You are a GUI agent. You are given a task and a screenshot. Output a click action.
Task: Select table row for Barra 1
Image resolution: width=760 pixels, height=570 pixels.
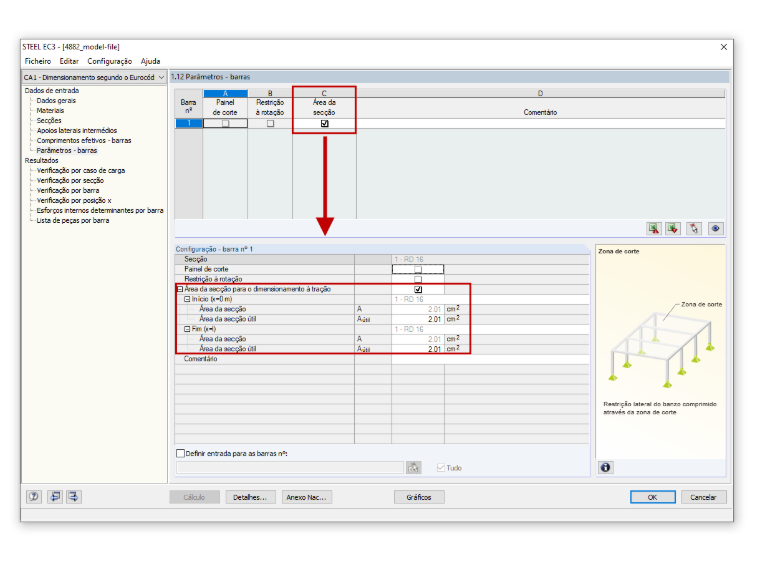tap(189, 124)
